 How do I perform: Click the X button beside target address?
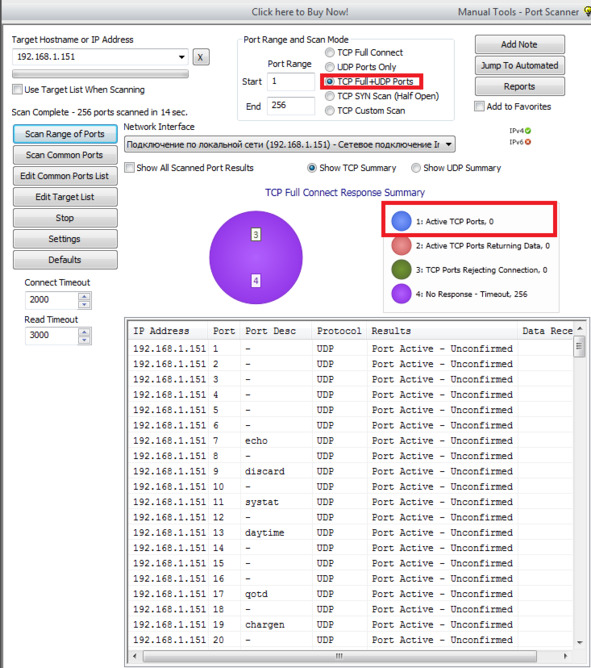(x=201, y=57)
